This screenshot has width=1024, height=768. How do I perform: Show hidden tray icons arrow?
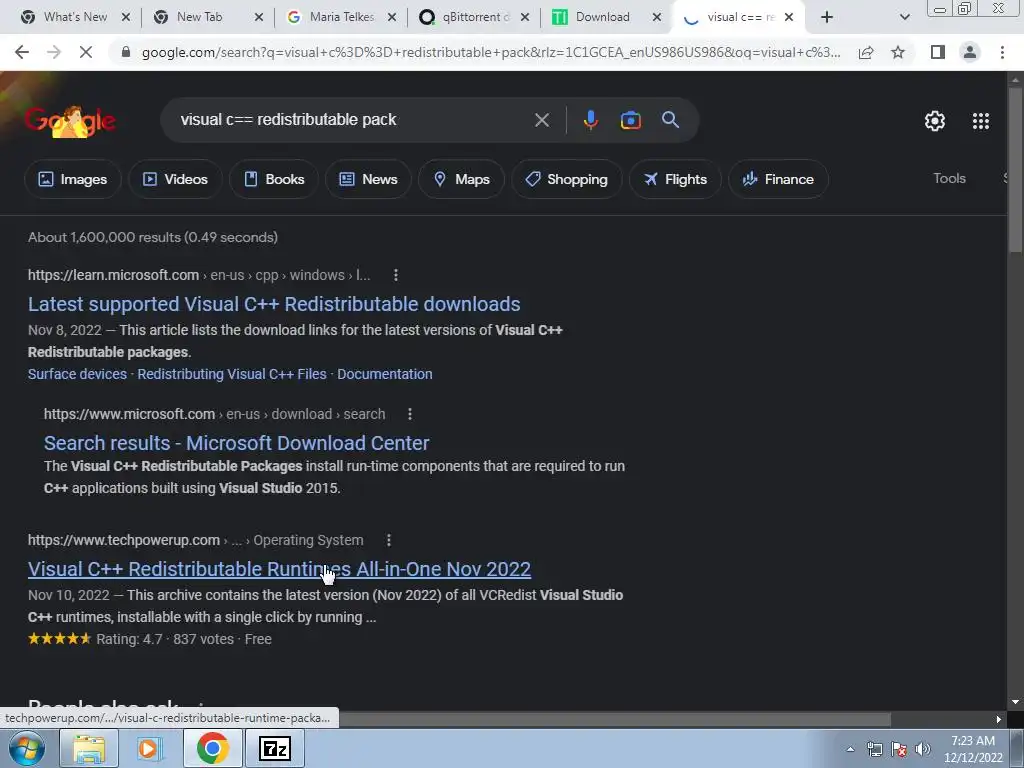pos(850,749)
